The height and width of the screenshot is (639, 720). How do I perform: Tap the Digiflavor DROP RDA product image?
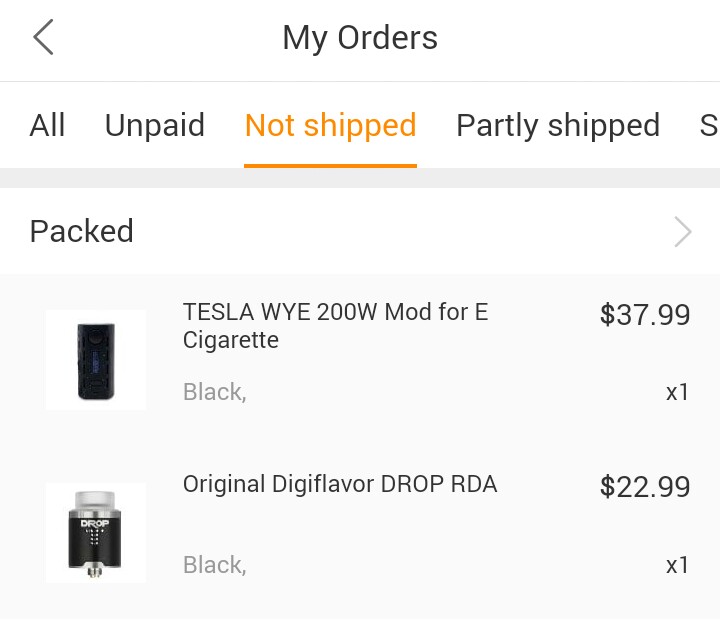pyautogui.click(x=96, y=532)
